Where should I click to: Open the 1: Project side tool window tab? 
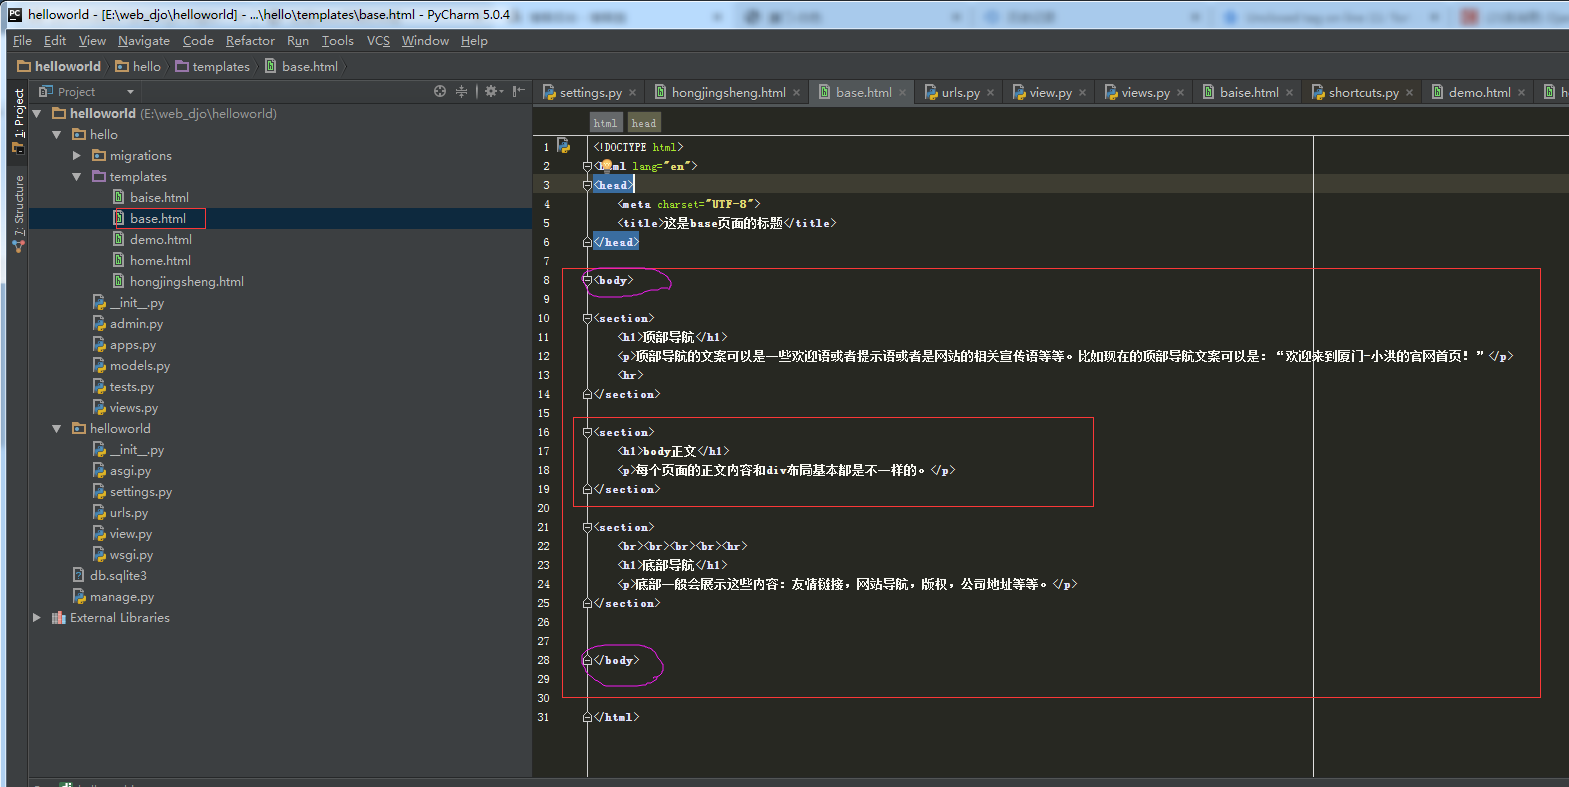(18, 121)
